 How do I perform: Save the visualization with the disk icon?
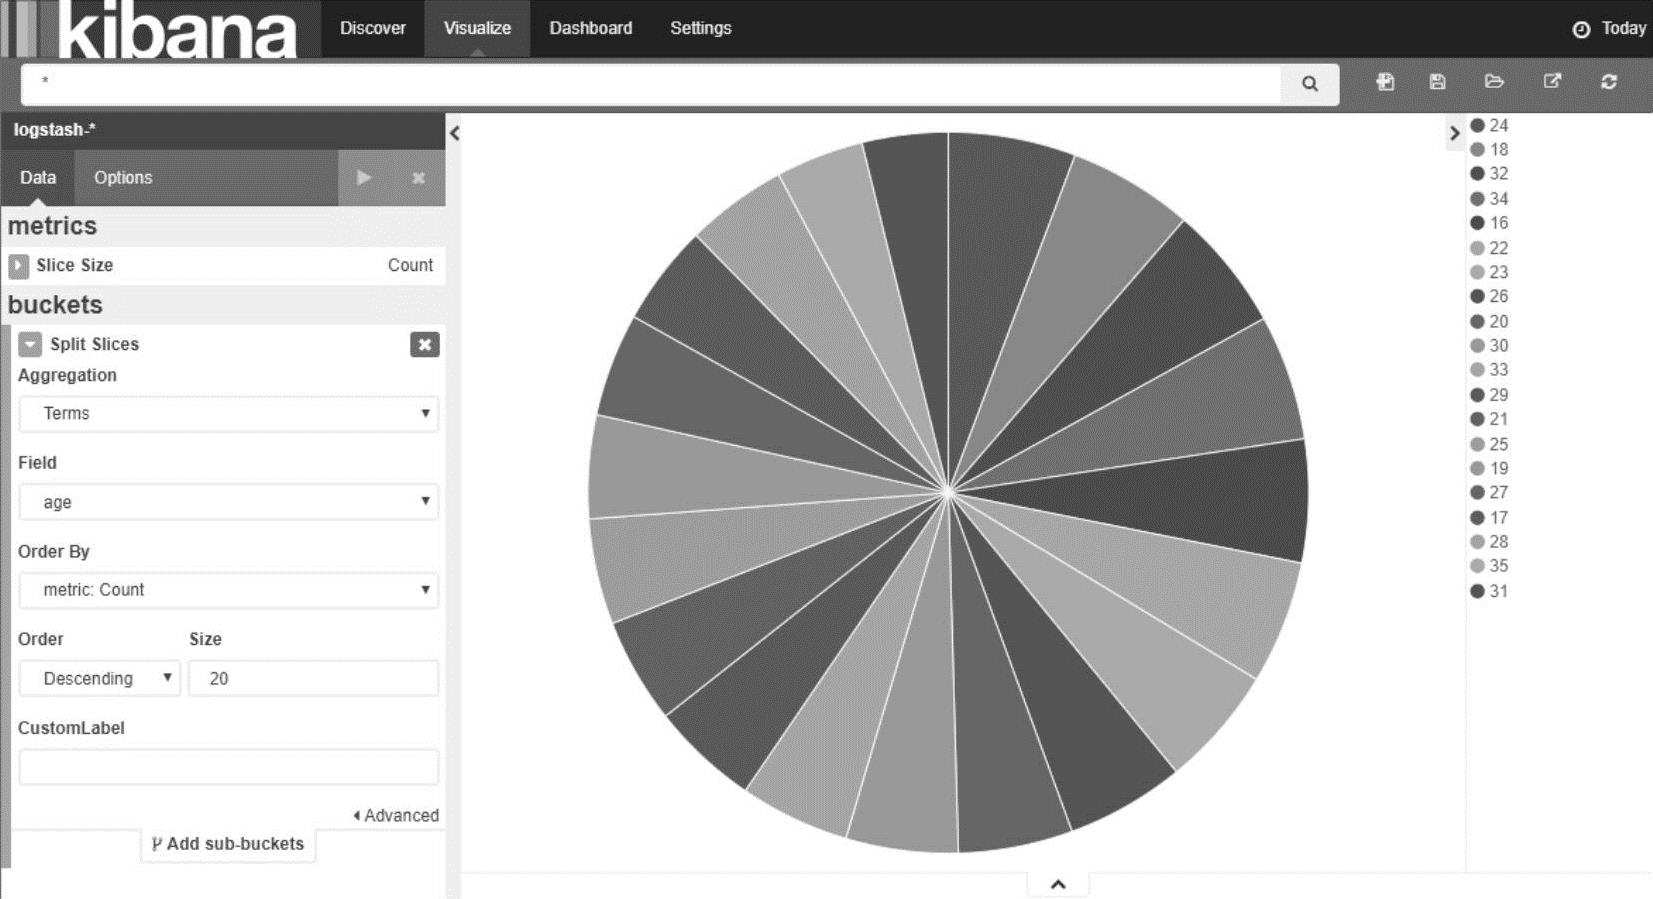tap(1437, 82)
